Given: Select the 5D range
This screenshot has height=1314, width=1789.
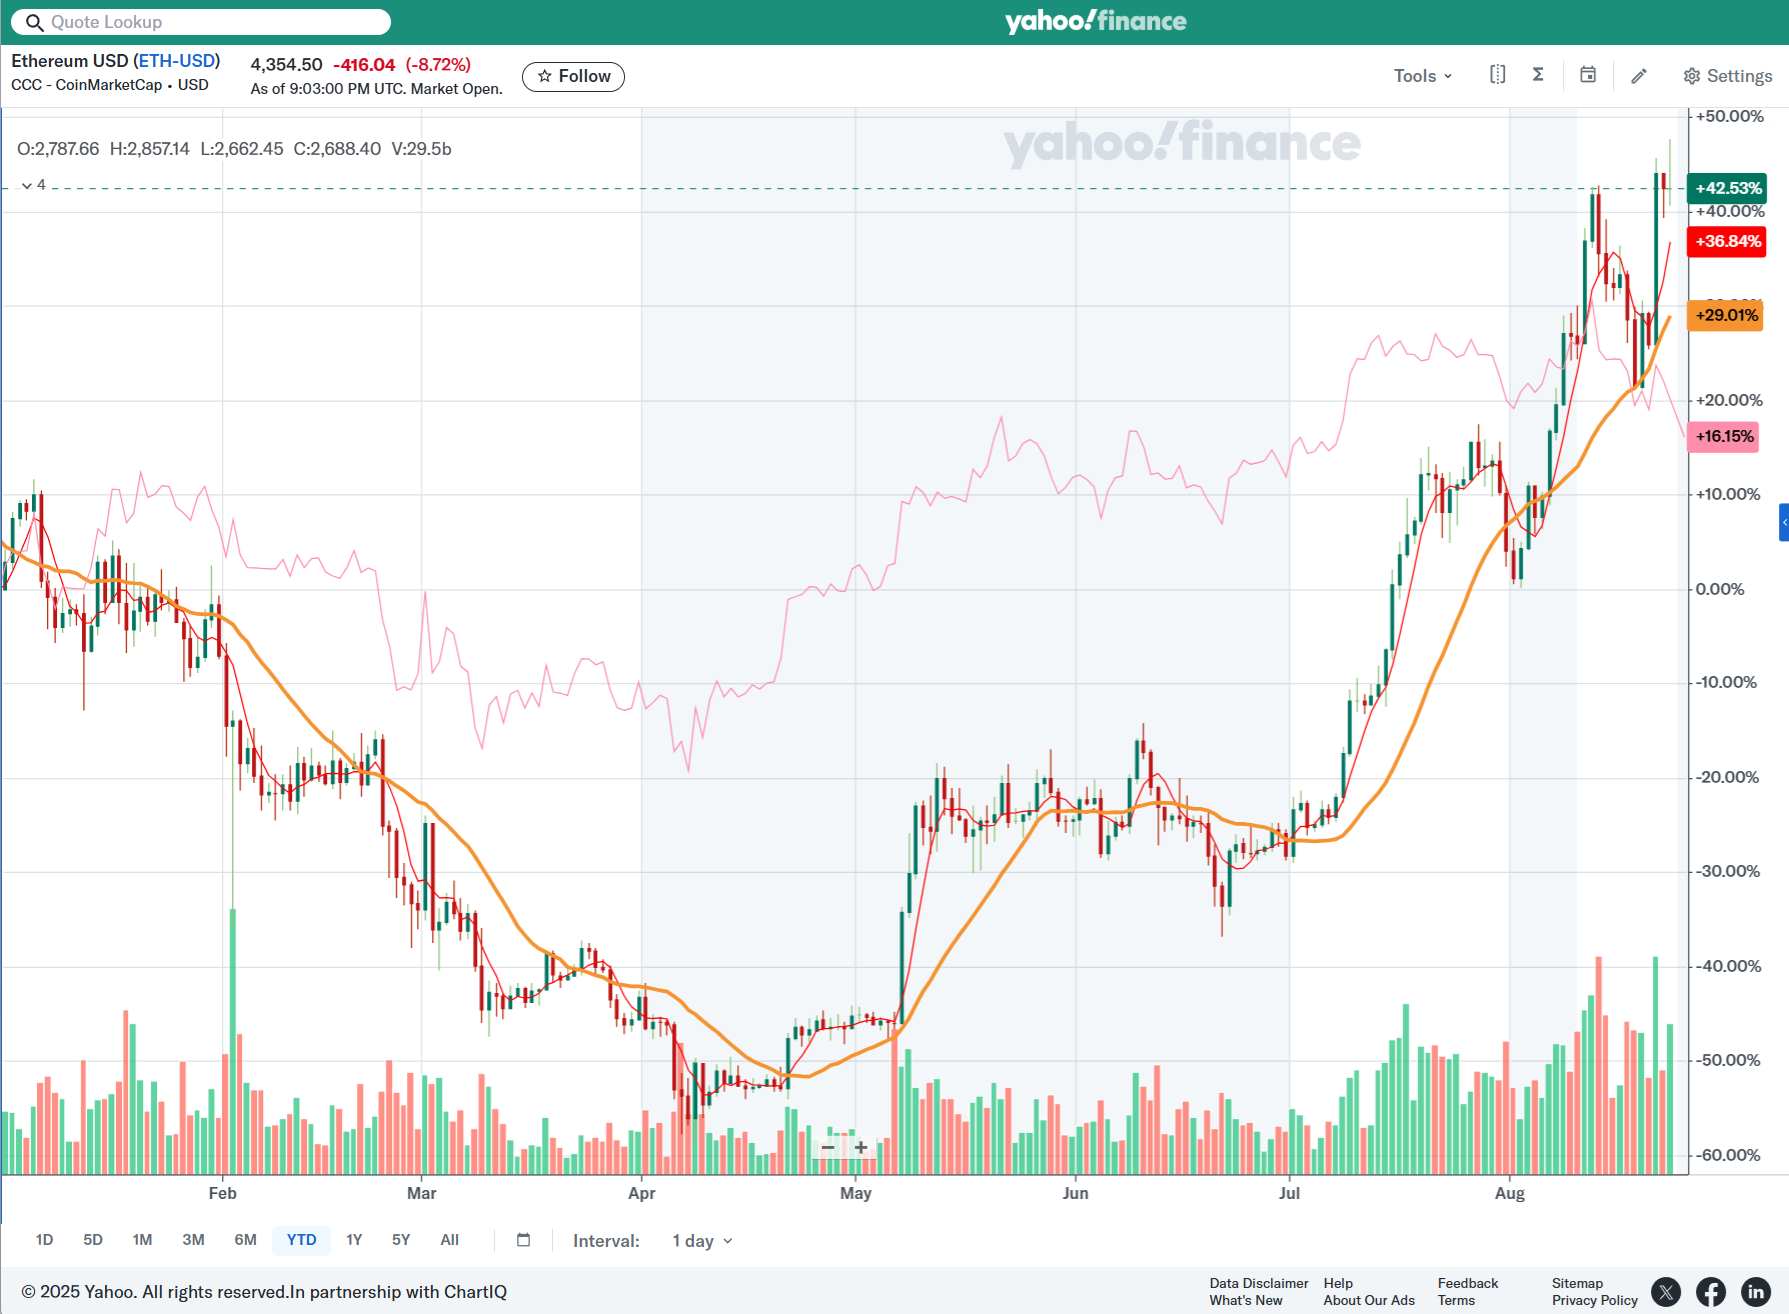Looking at the screenshot, I should click(x=93, y=1240).
